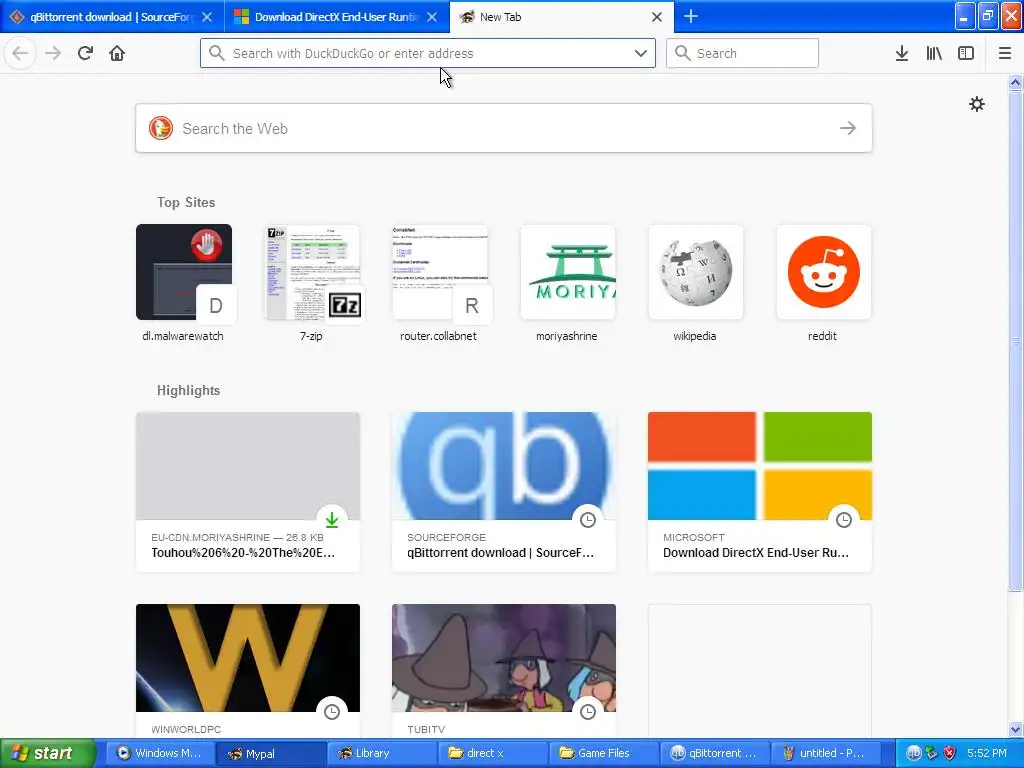The image size is (1024, 768).
Task: Go back using the back arrow
Action: tap(20, 54)
